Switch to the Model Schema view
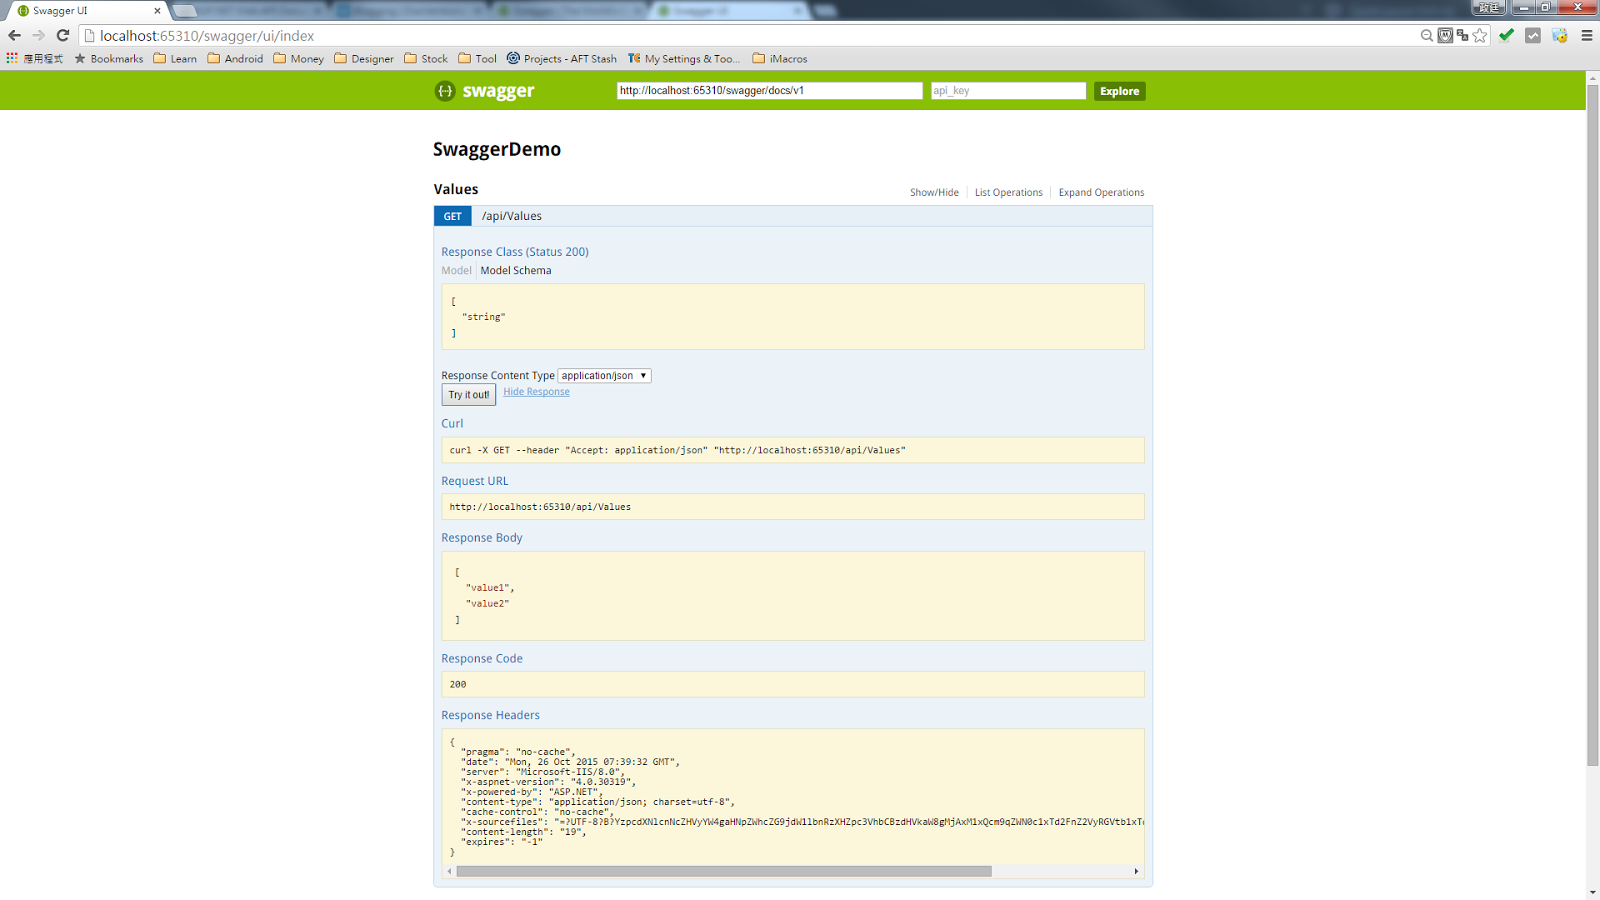This screenshot has height=900, width=1600. [x=516, y=271]
